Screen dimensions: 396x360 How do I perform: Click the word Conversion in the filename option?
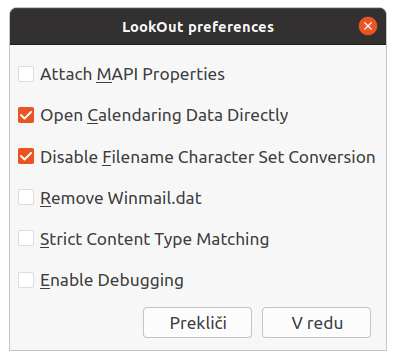point(332,157)
